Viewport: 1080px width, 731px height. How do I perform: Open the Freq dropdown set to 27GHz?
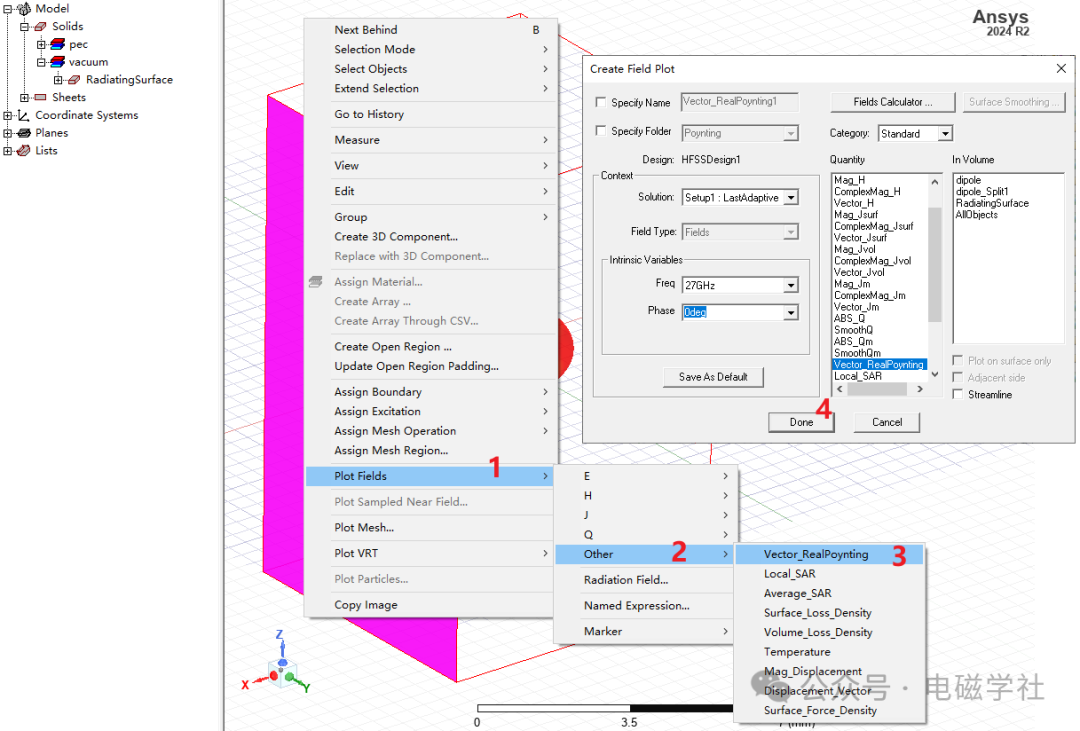(791, 285)
